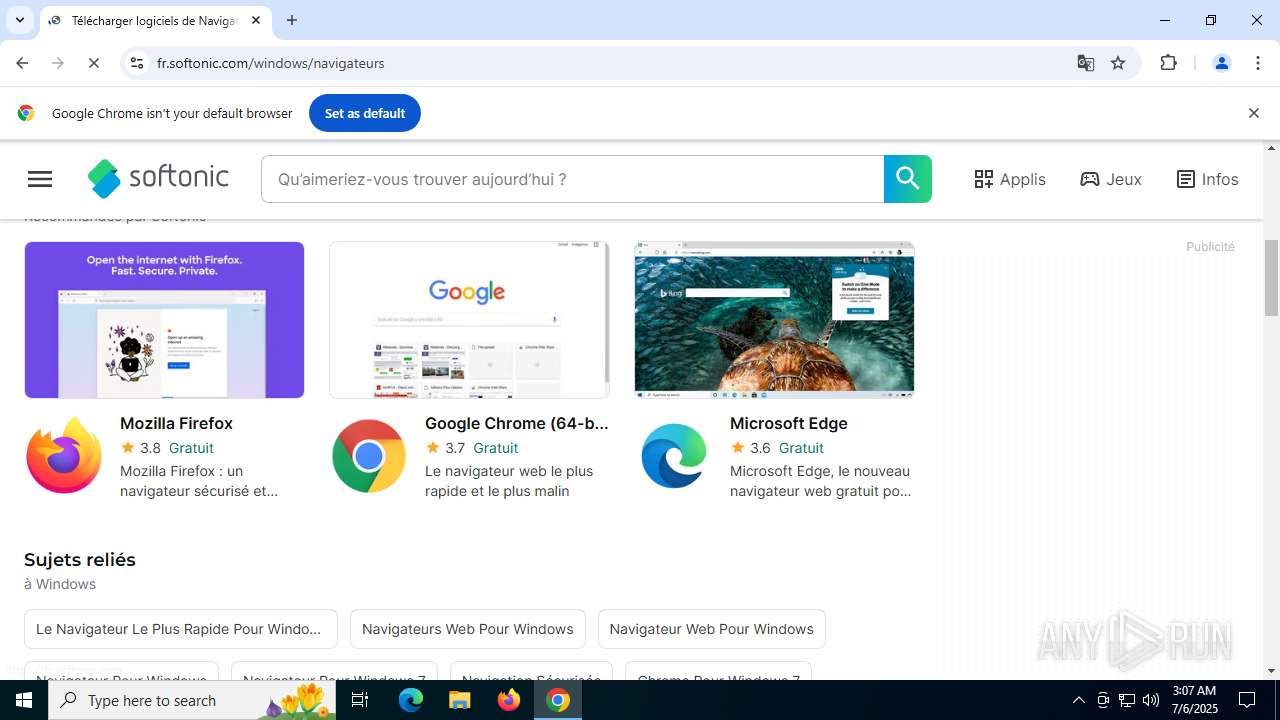Show hidden system tray icons
This screenshot has height=720, width=1280.
click(x=1078, y=700)
